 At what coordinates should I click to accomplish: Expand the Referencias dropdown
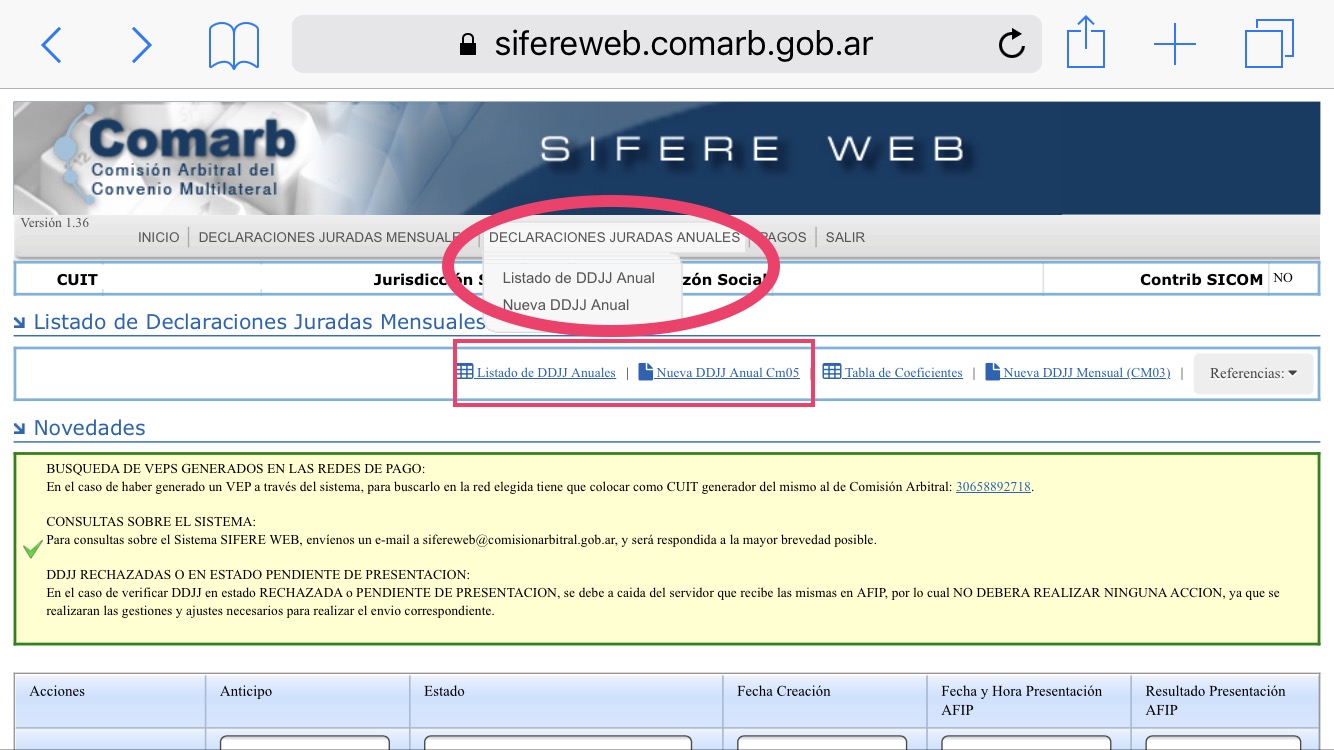[x=1253, y=373]
